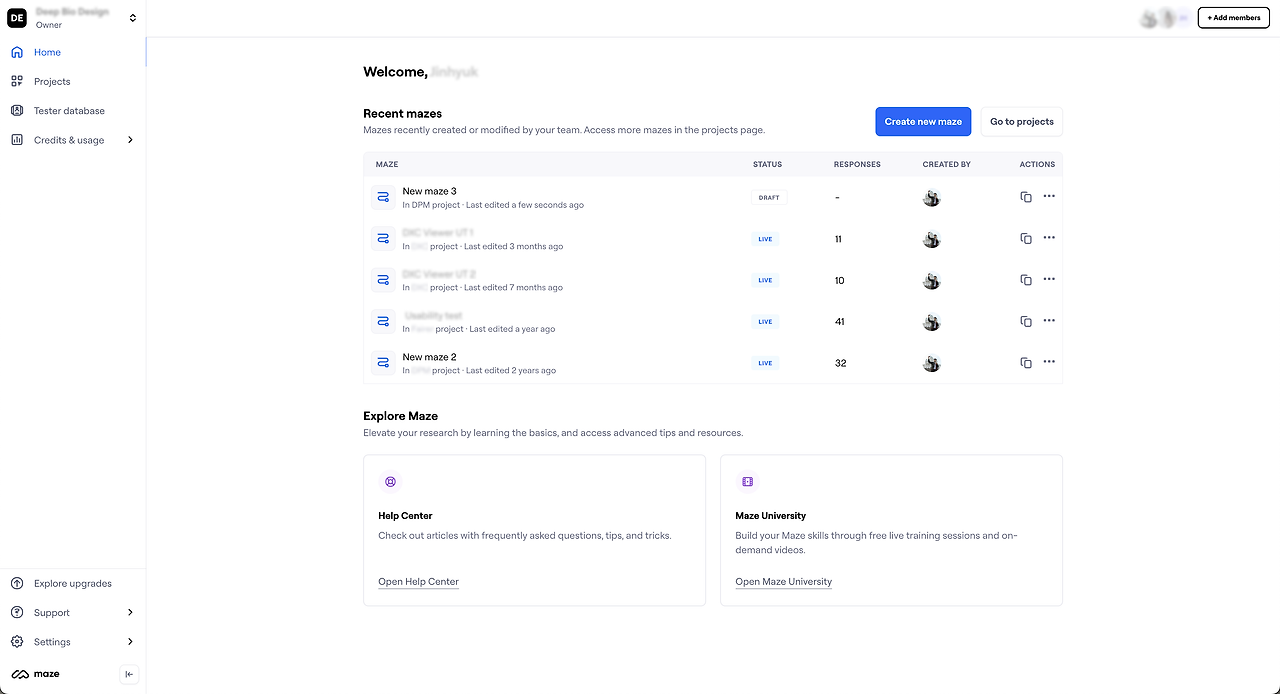Click the maze logo in sidebar
The width and height of the screenshot is (1280, 694).
[36, 674]
